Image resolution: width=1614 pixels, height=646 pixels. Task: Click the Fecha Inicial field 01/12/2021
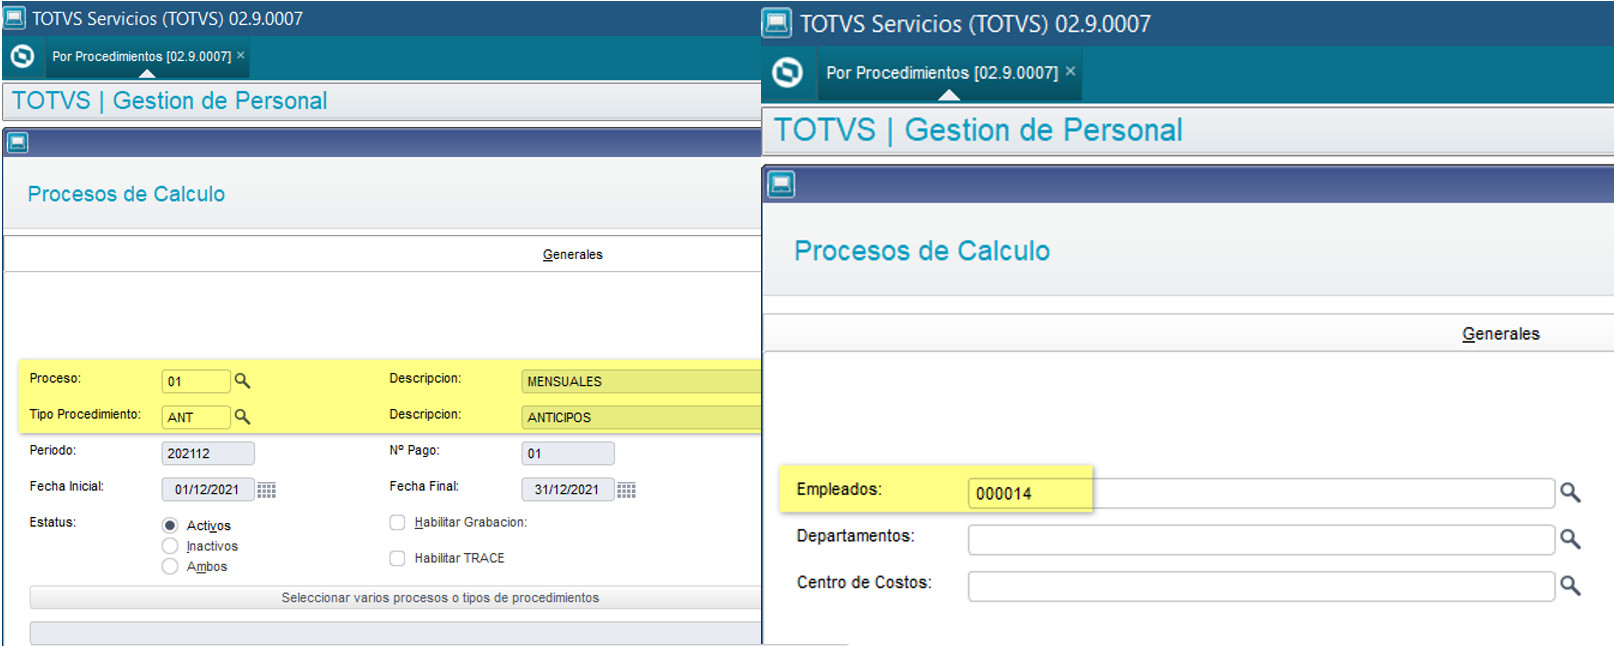click(x=208, y=489)
